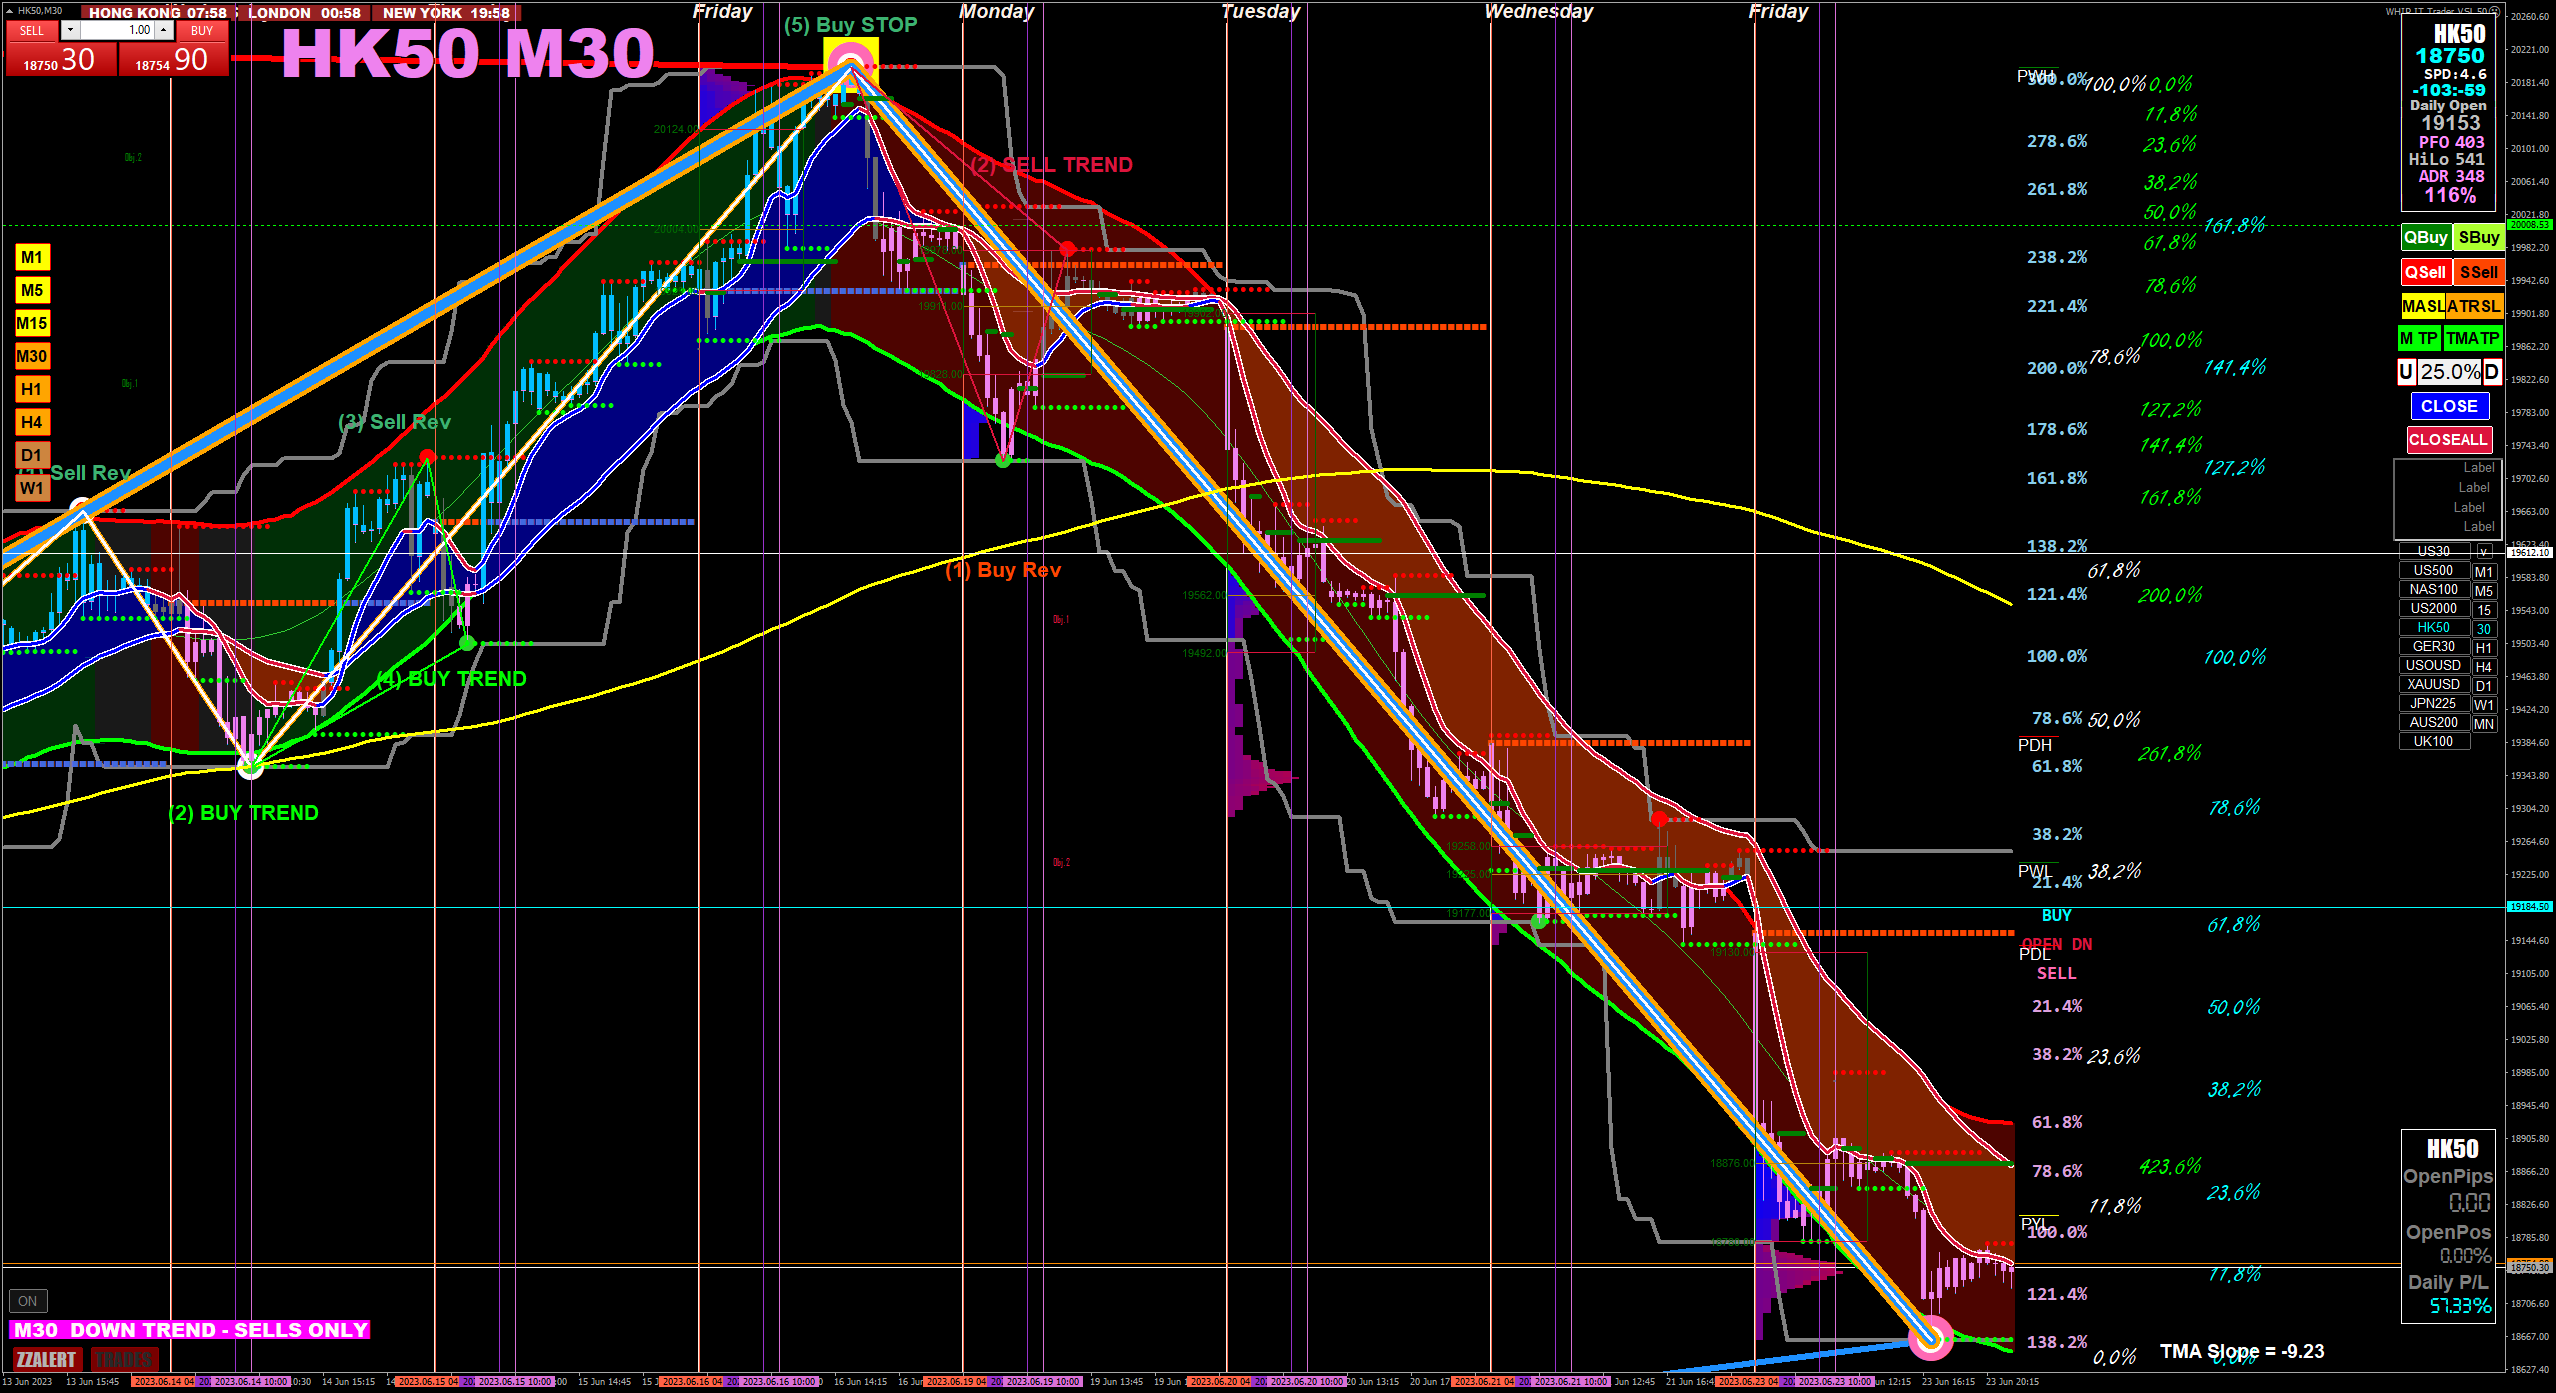Collapse the one-click trading panel arrow
Image resolution: width=2556 pixels, height=1393 pixels.
click(x=10, y=10)
